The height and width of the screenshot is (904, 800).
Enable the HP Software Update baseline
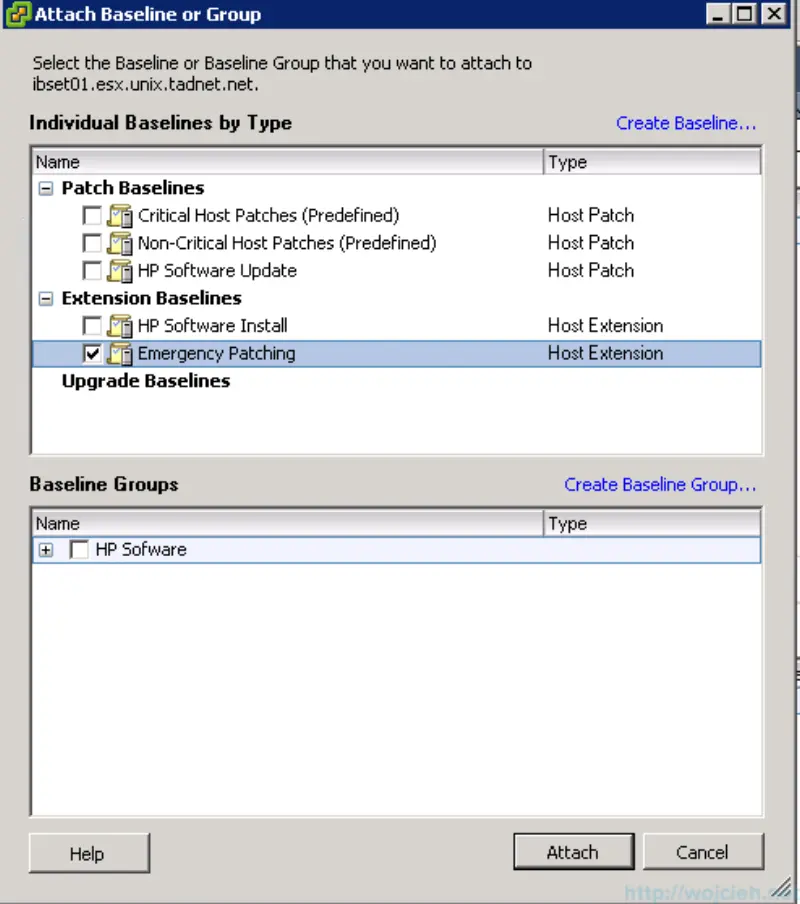[x=91, y=270]
